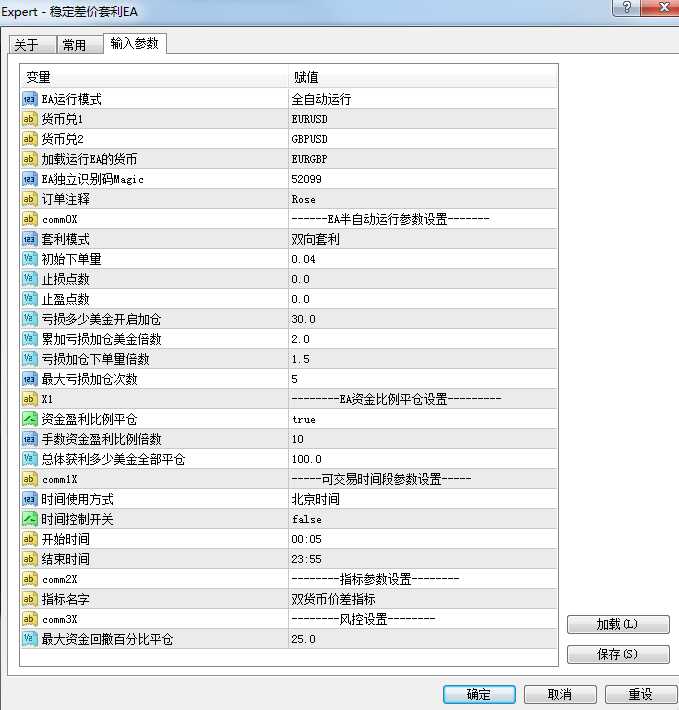Click the icon beside 订单注释 row

pyautogui.click(x=29, y=199)
